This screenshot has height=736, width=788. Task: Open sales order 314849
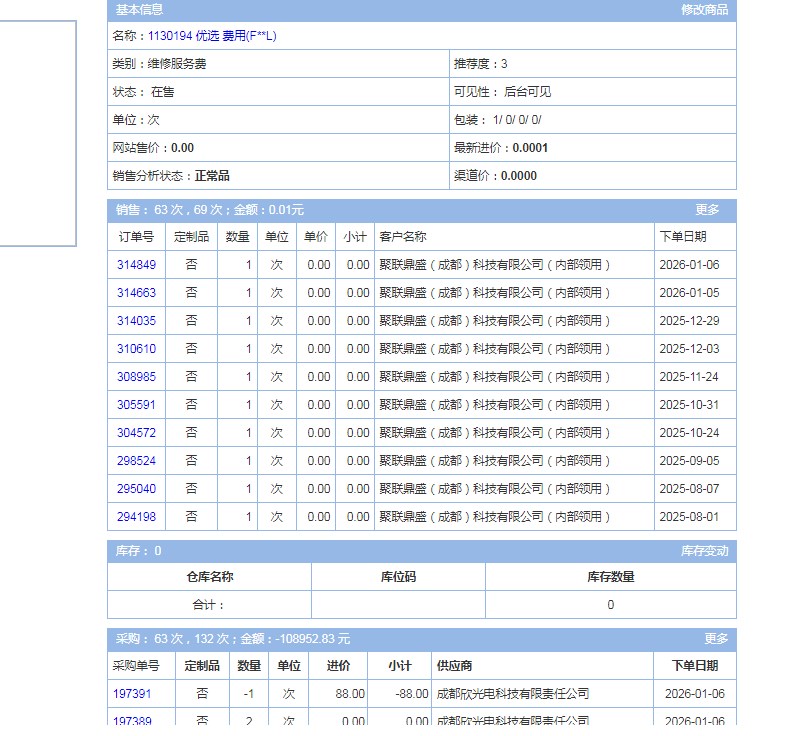pyautogui.click(x=136, y=265)
